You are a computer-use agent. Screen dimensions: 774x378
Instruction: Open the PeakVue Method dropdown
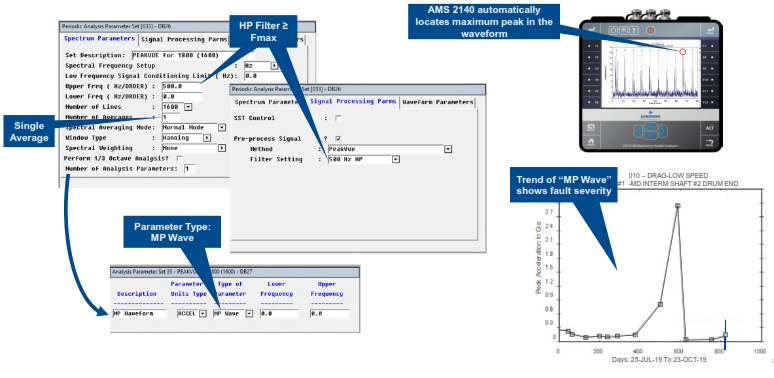[448, 149]
